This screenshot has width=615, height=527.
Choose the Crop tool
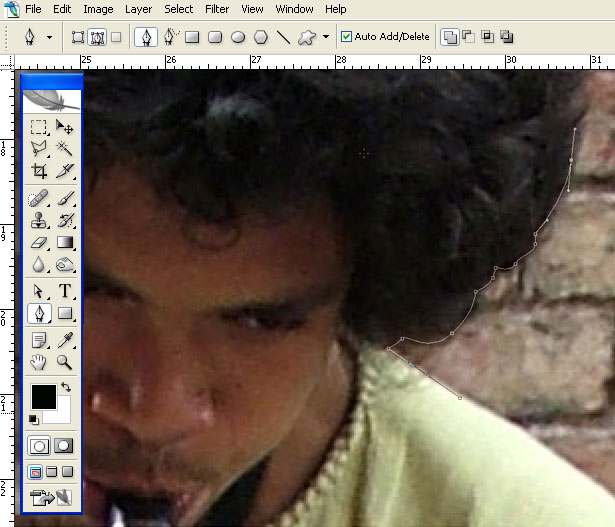click(x=38, y=171)
